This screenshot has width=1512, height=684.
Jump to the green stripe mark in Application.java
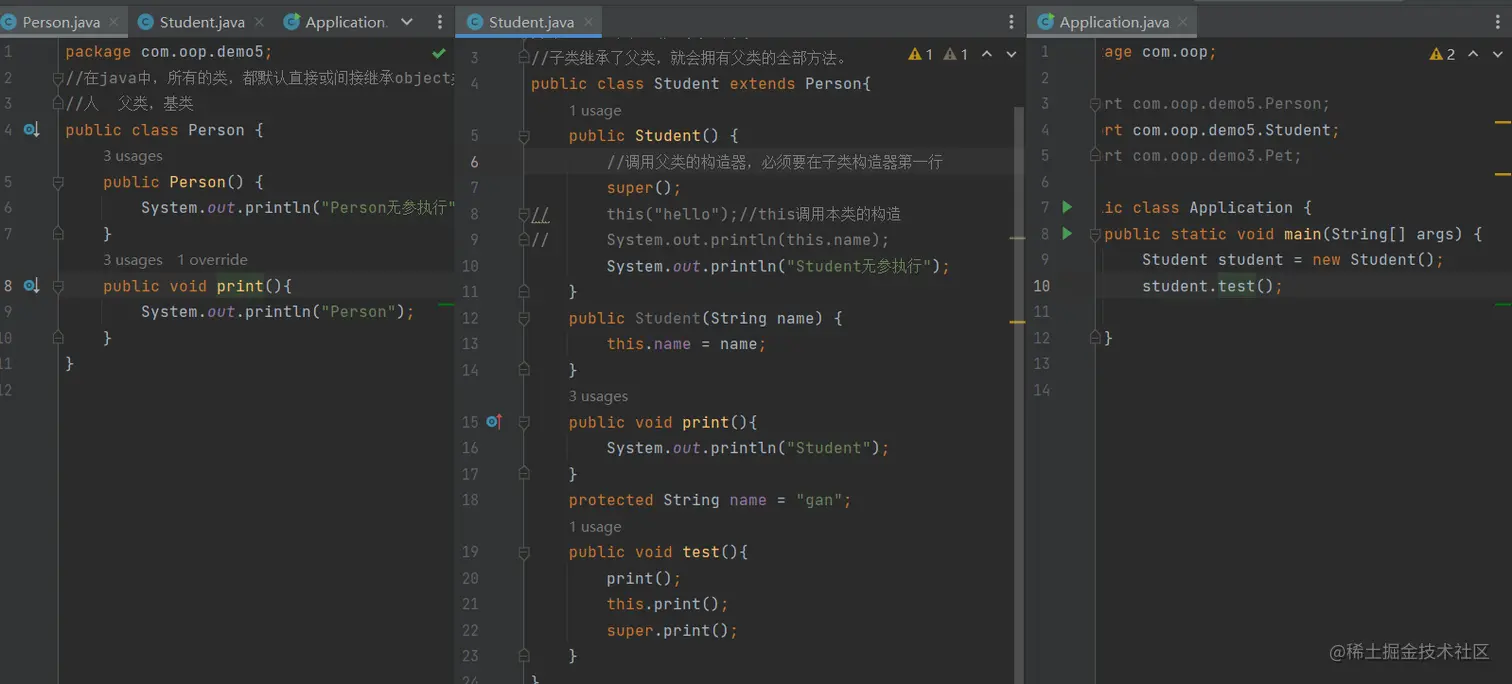(1503, 304)
